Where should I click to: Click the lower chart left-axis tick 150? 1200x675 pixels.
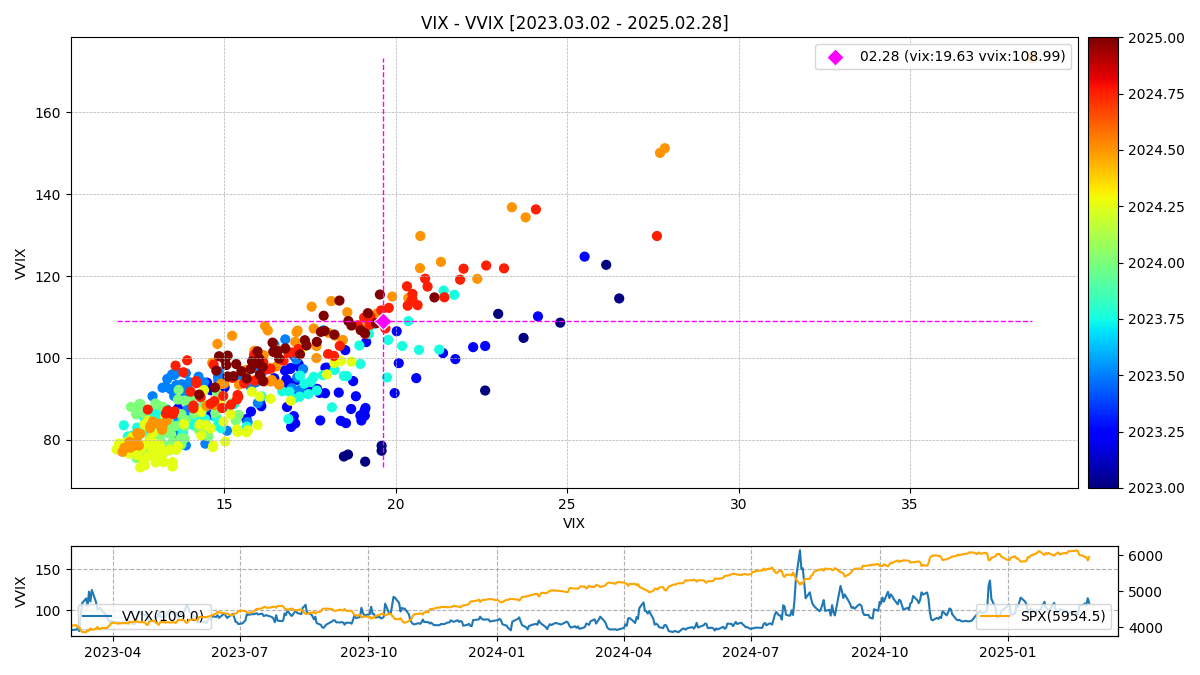50,570
